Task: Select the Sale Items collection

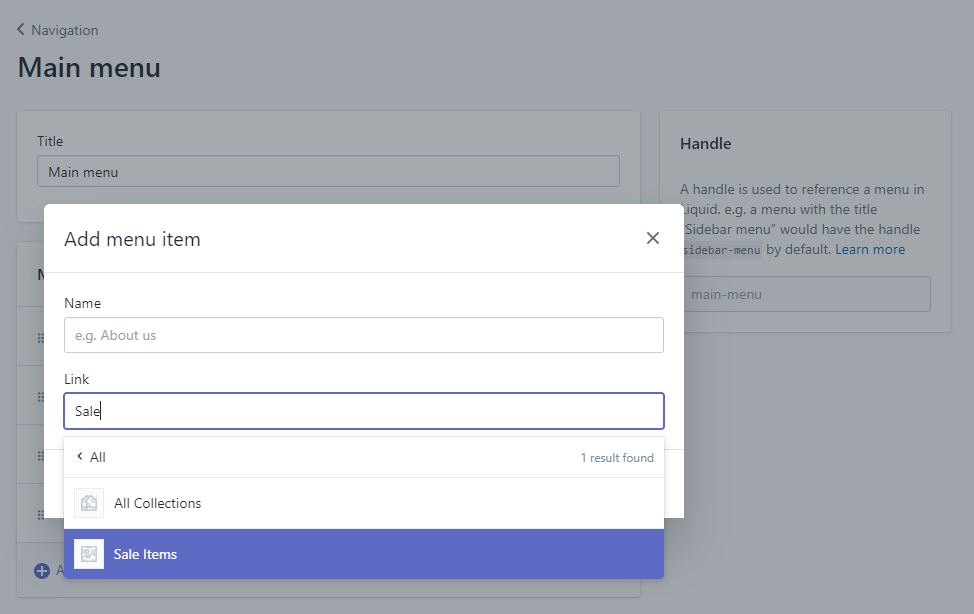Action: [x=363, y=554]
